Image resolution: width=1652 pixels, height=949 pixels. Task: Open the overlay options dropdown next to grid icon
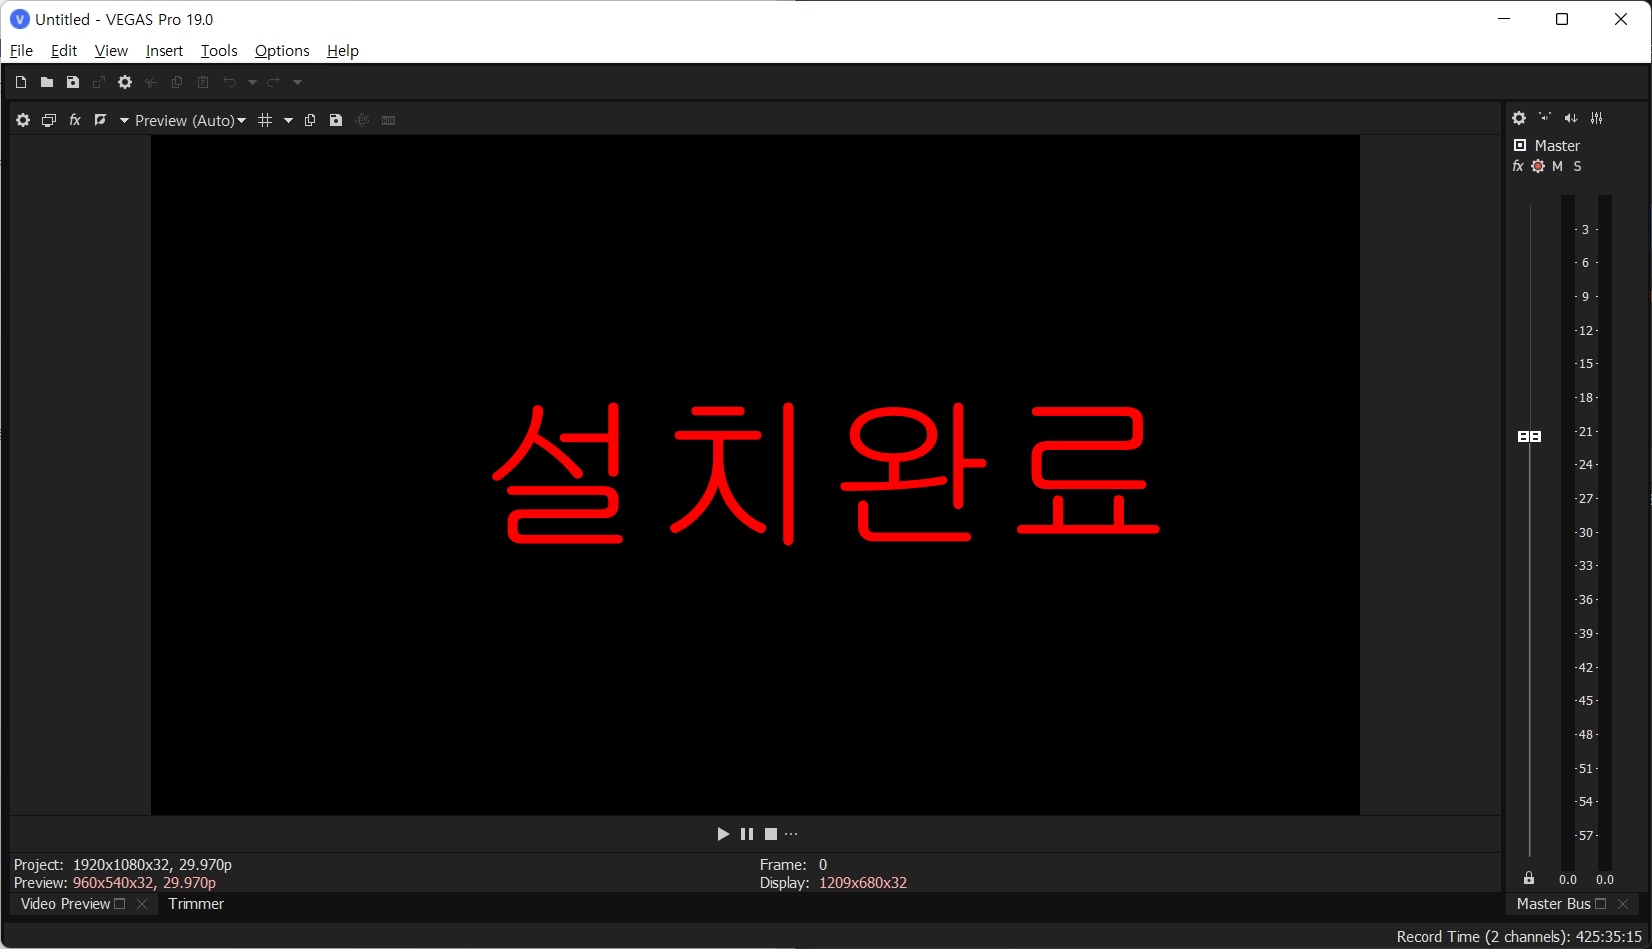click(288, 119)
